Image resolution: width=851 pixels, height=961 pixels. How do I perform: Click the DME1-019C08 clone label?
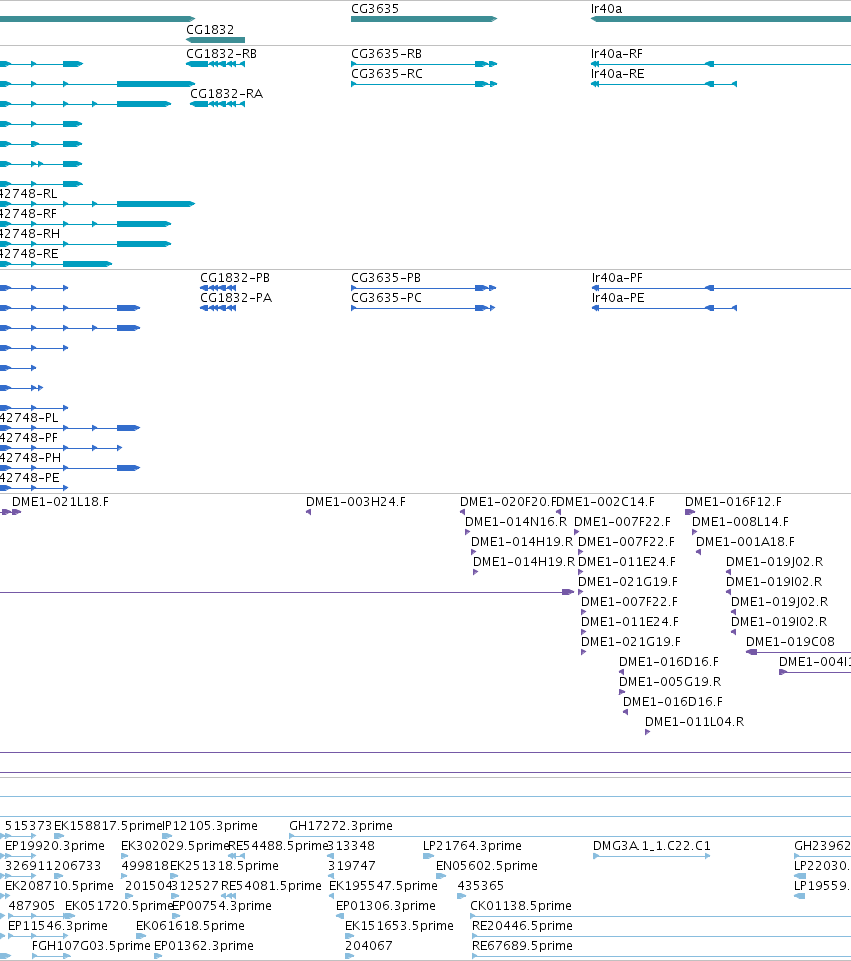click(790, 642)
